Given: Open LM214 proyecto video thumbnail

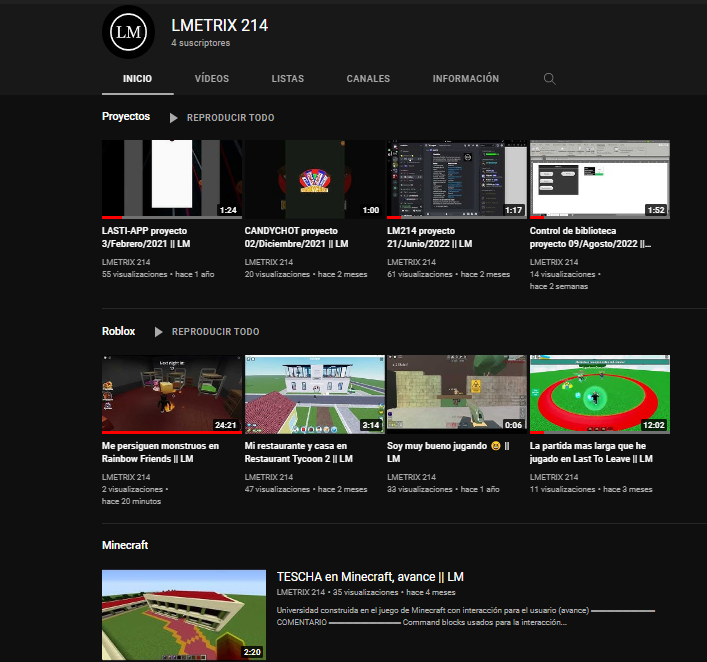Looking at the screenshot, I should pos(457,179).
